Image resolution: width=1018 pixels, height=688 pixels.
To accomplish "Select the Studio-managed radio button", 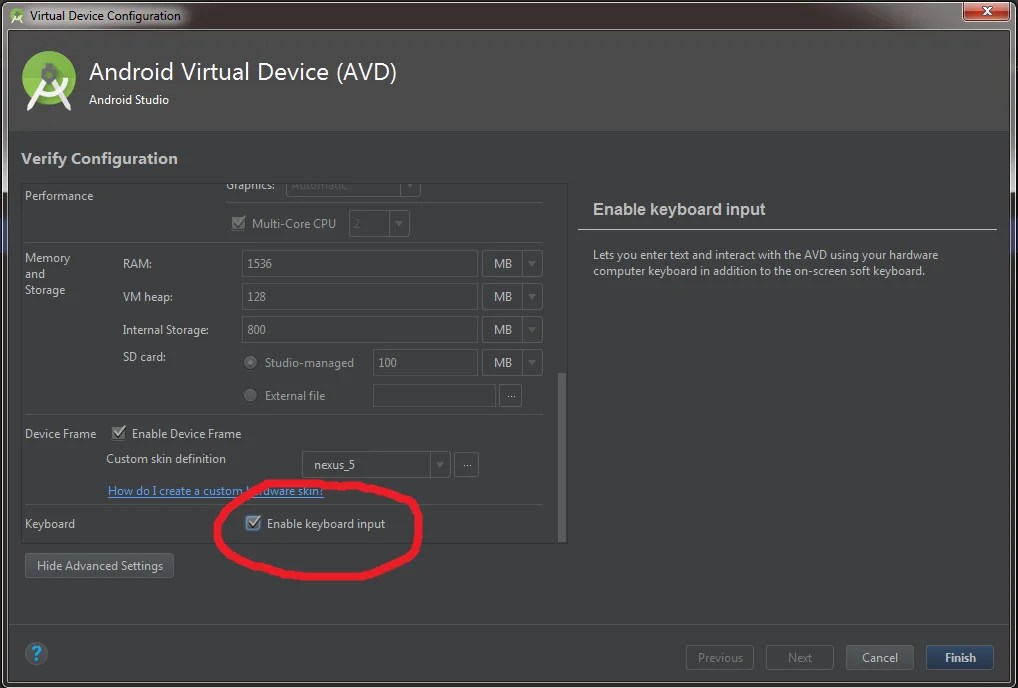I will [x=249, y=362].
